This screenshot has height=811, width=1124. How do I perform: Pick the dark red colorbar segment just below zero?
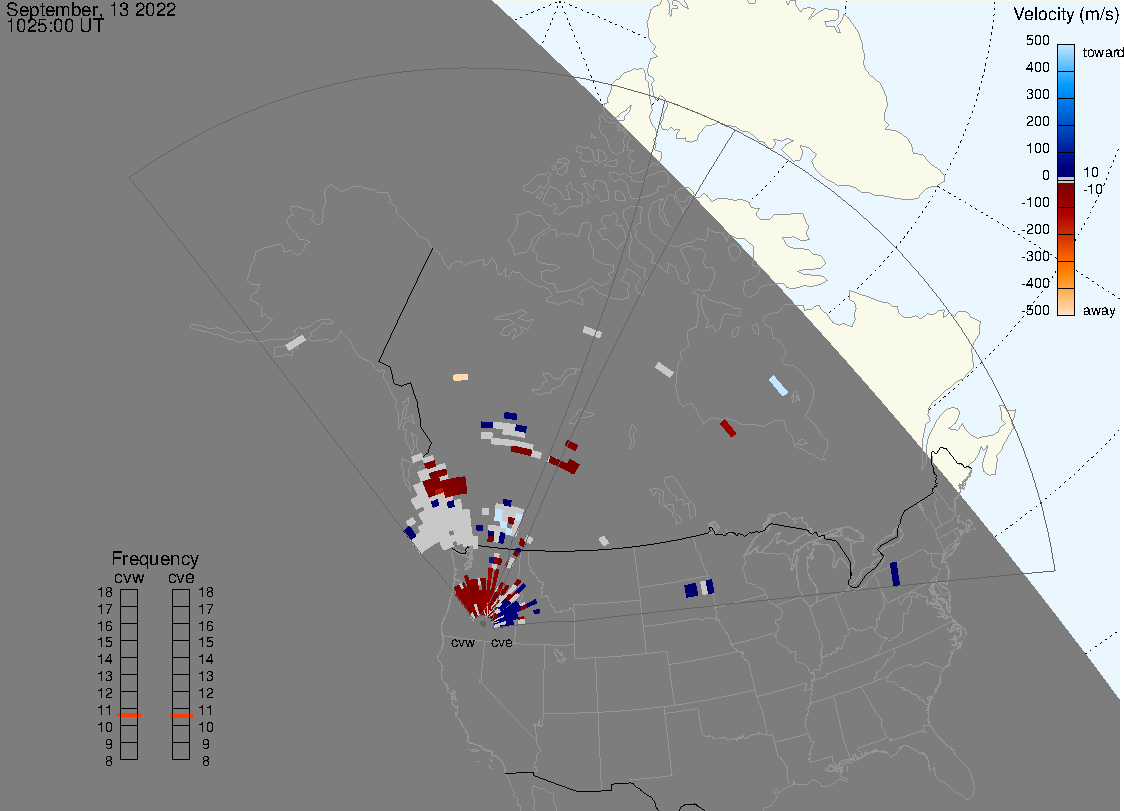[1066, 195]
